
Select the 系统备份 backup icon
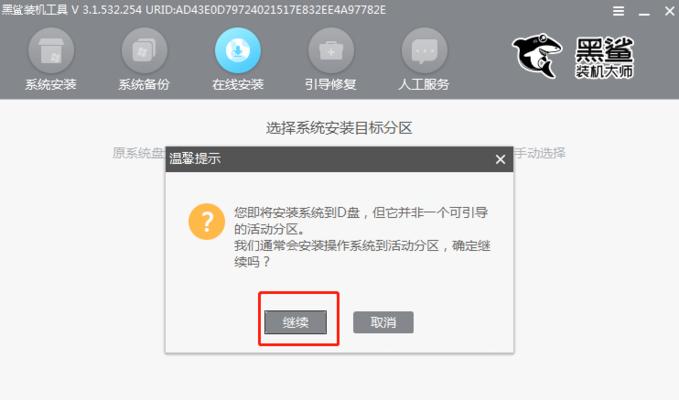[x=144, y=51]
